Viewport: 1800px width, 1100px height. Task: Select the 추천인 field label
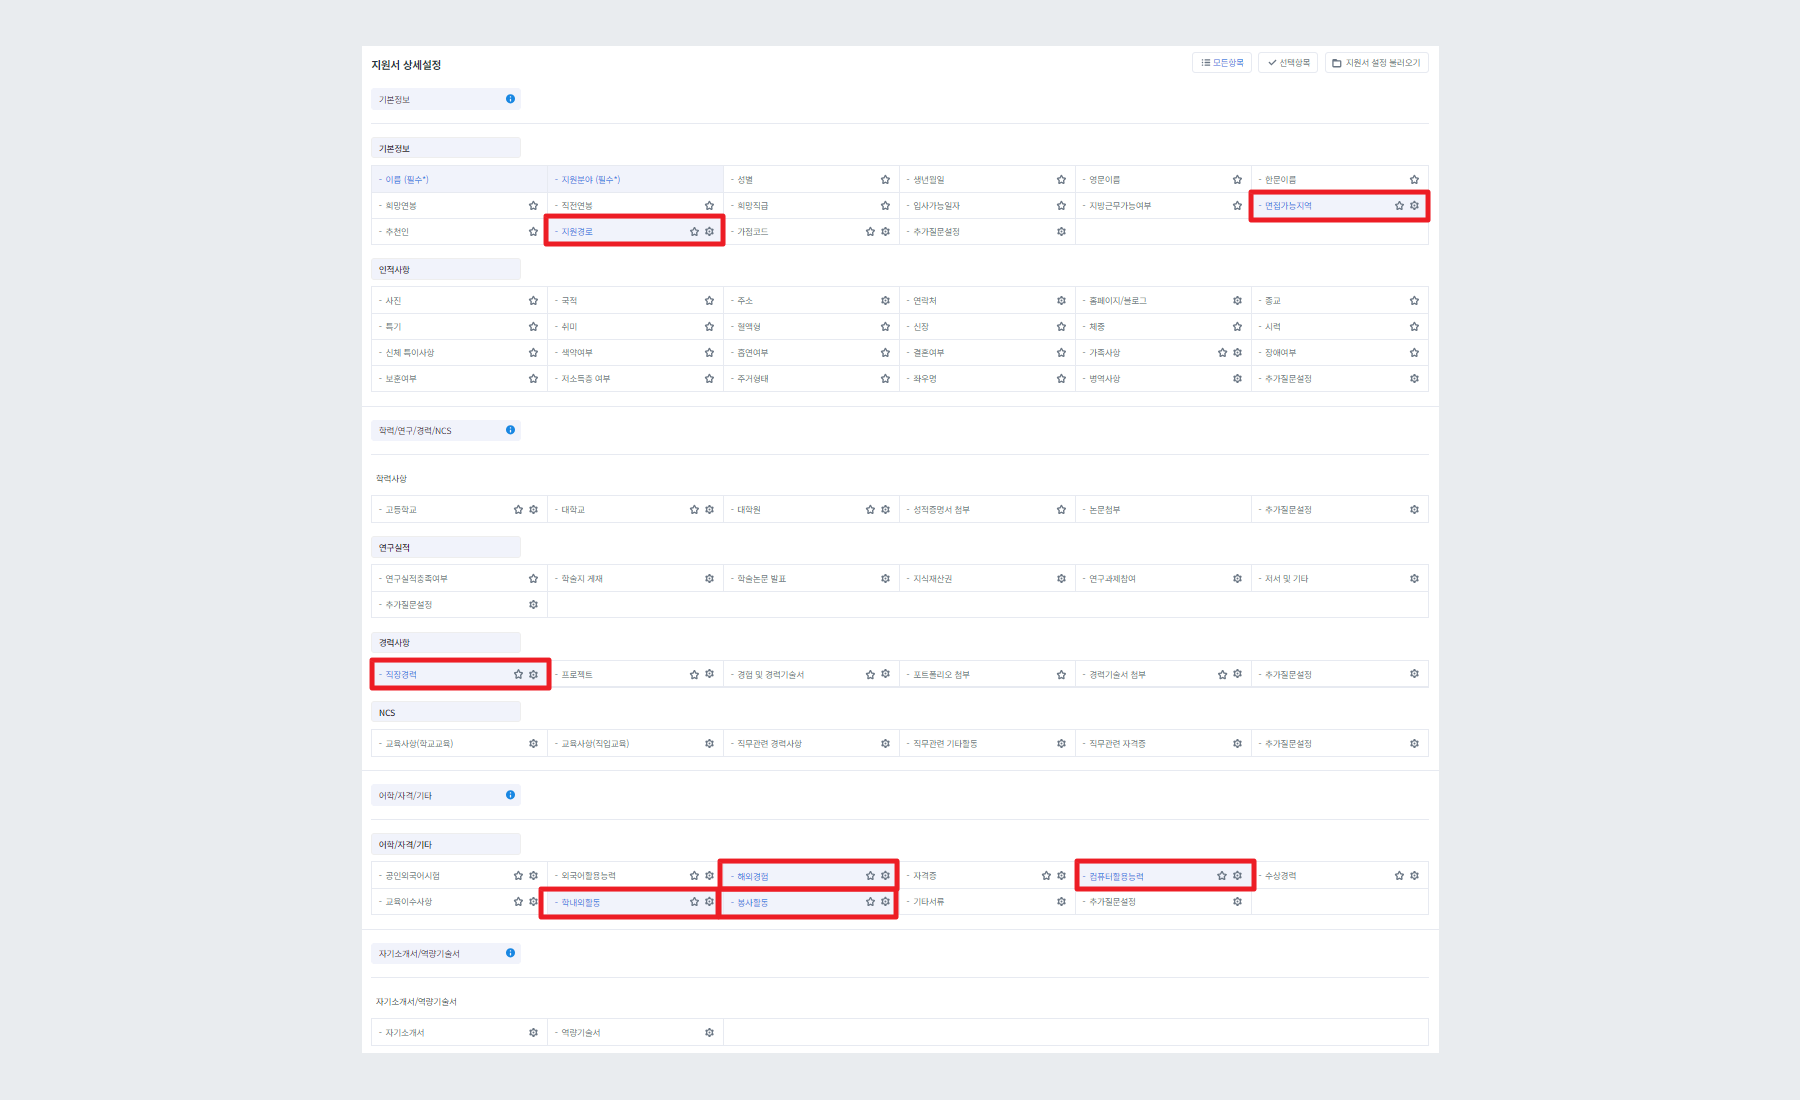tap(397, 232)
